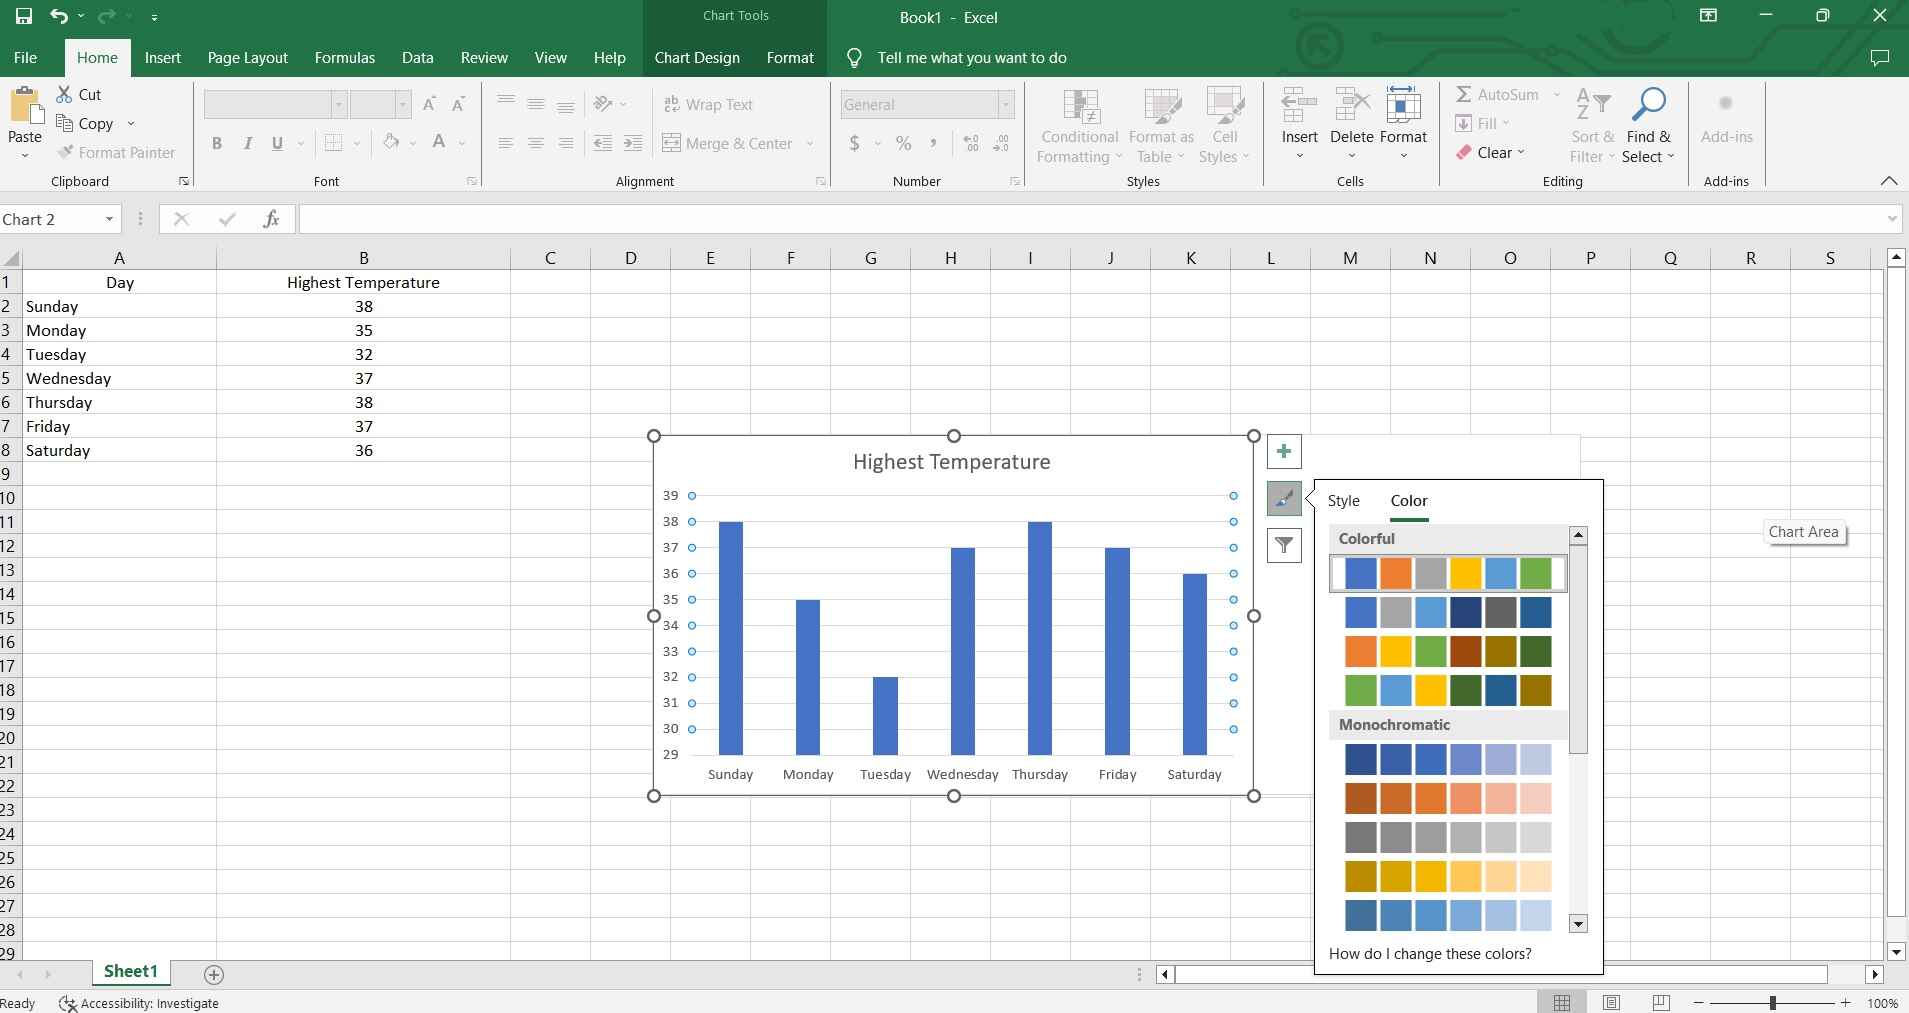
Task: Toggle Wrap Text
Action: [708, 104]
